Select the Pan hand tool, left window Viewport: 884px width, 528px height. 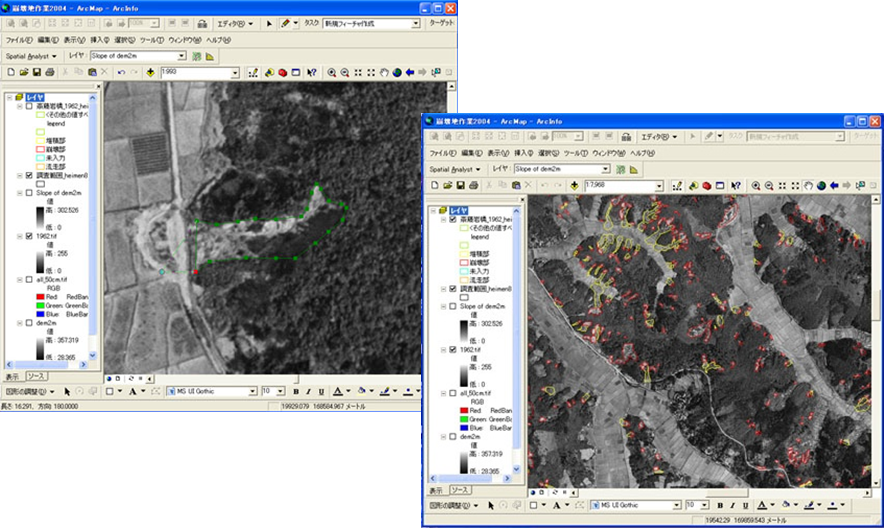click(x=384, y=72)
